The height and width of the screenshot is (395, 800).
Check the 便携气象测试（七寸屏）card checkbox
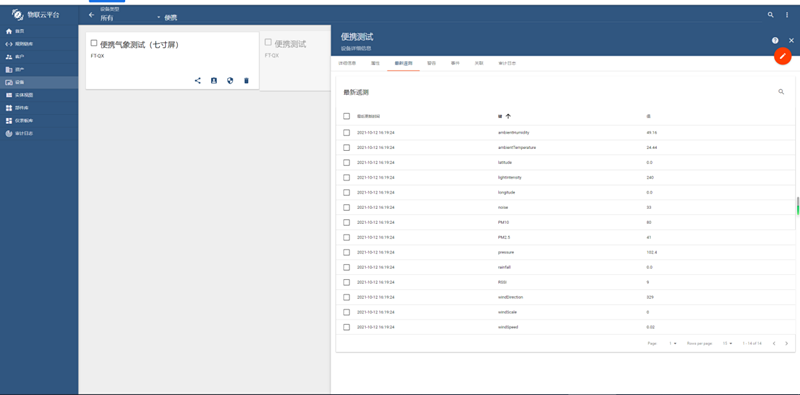point(94,43)
